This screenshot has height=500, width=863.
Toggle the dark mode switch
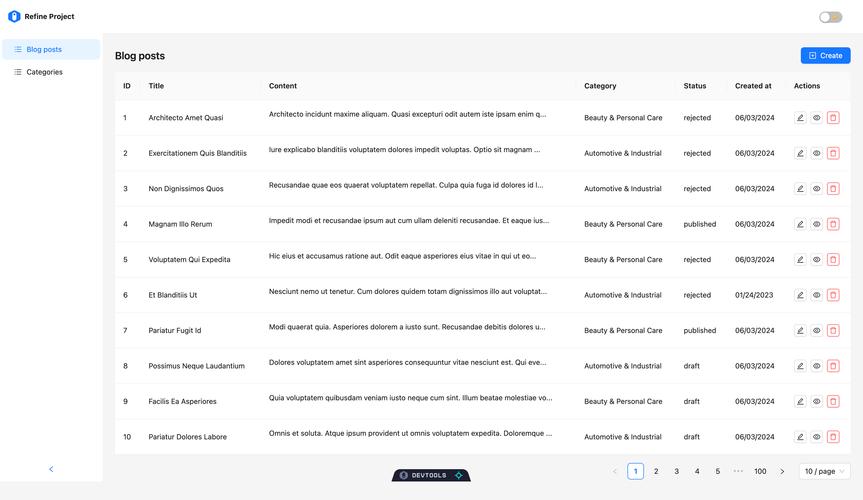pyautogui.click(x=830, y=17)
